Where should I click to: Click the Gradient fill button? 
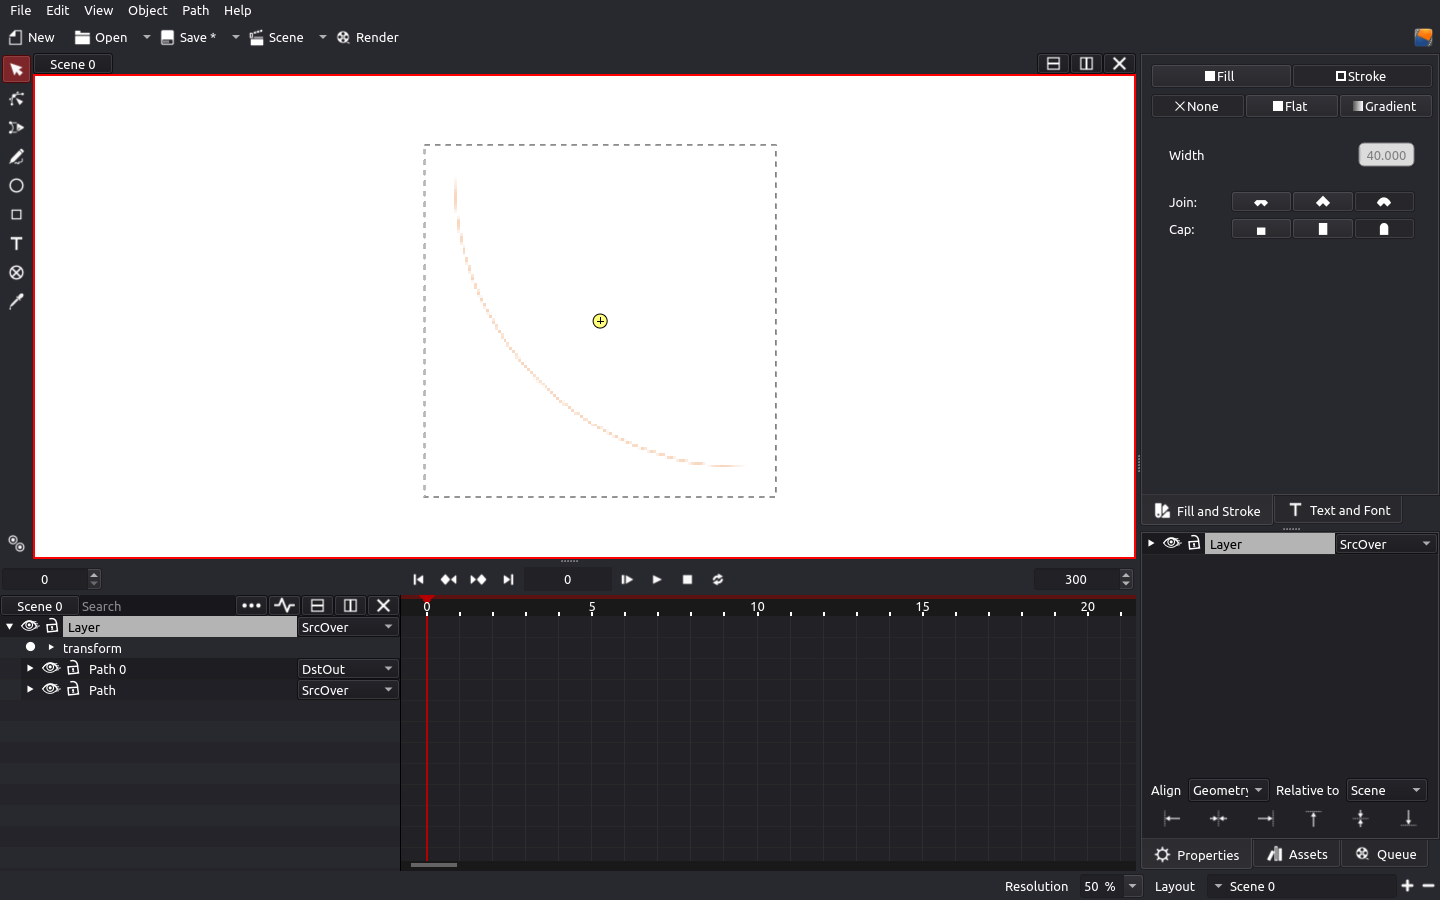coord(1384,106)
